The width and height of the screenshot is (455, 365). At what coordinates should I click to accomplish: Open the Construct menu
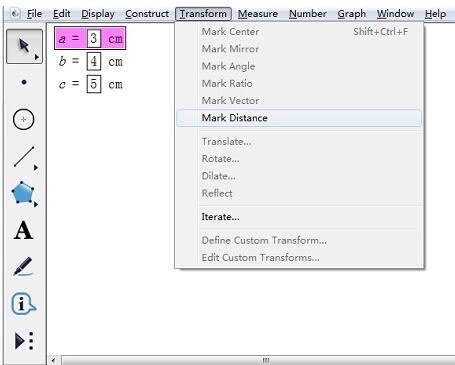(147, 14)
